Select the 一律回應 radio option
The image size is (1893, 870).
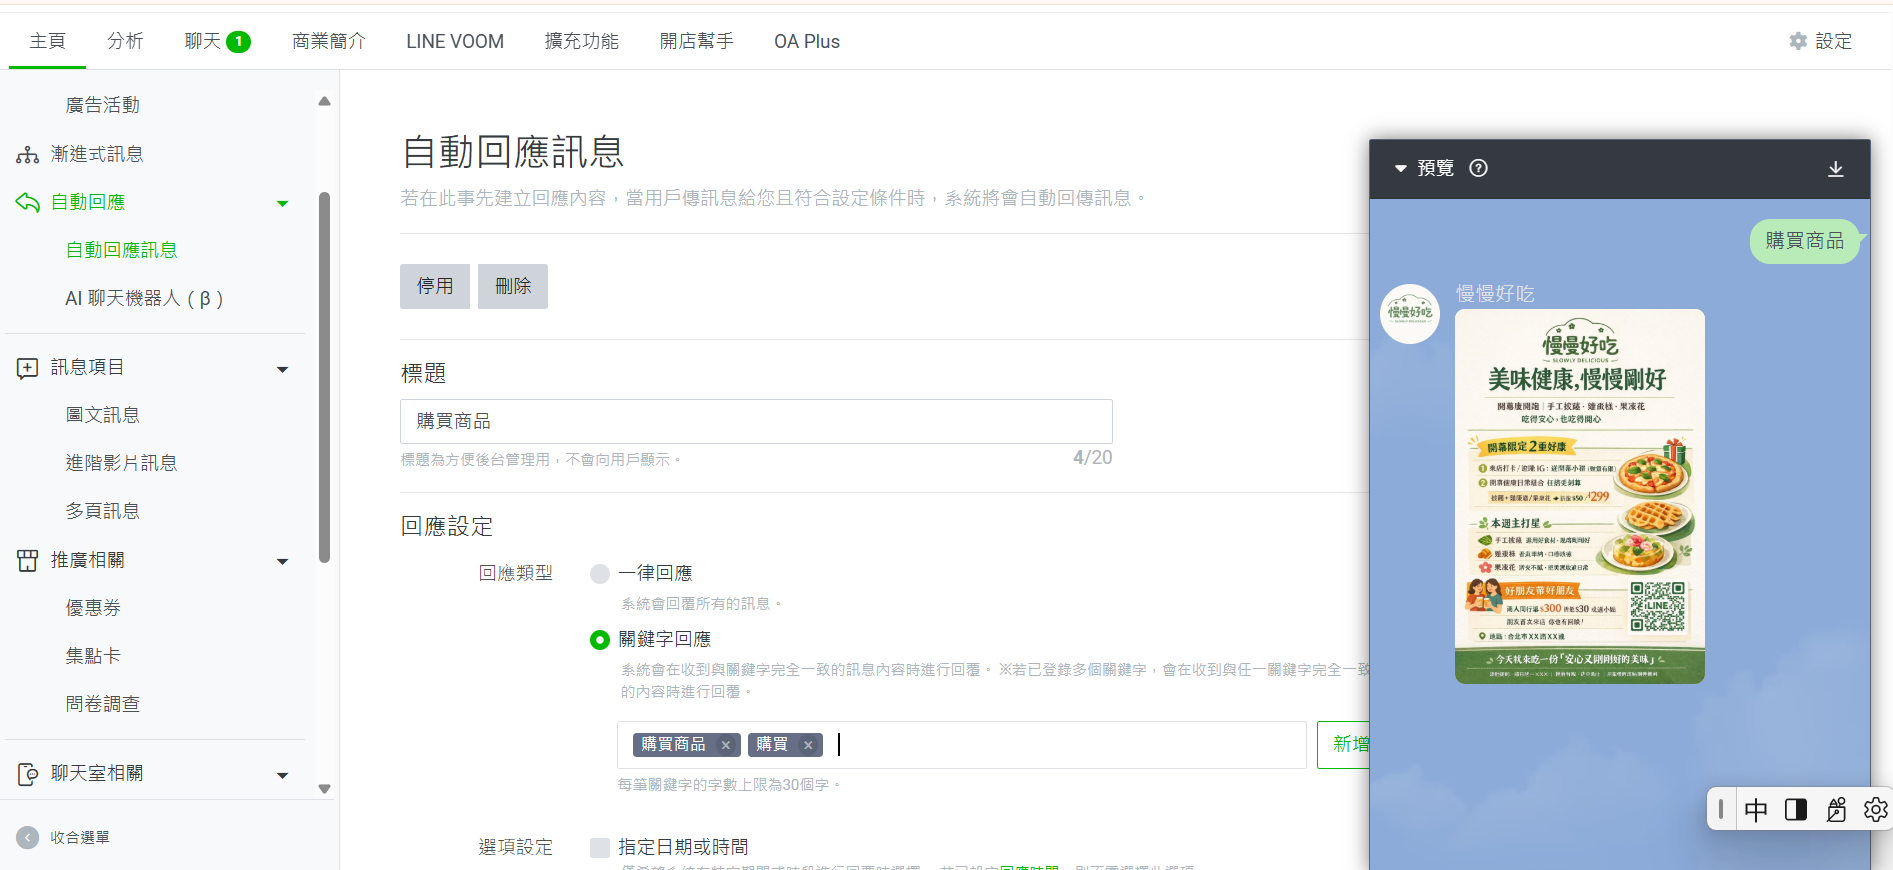pos(600,574)
